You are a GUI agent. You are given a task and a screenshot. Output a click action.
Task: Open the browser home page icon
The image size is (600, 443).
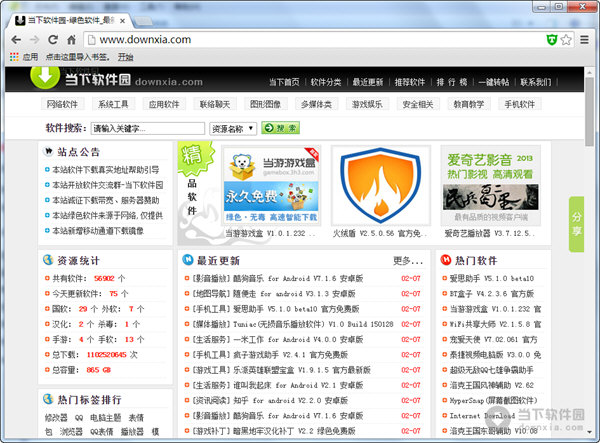71,39
